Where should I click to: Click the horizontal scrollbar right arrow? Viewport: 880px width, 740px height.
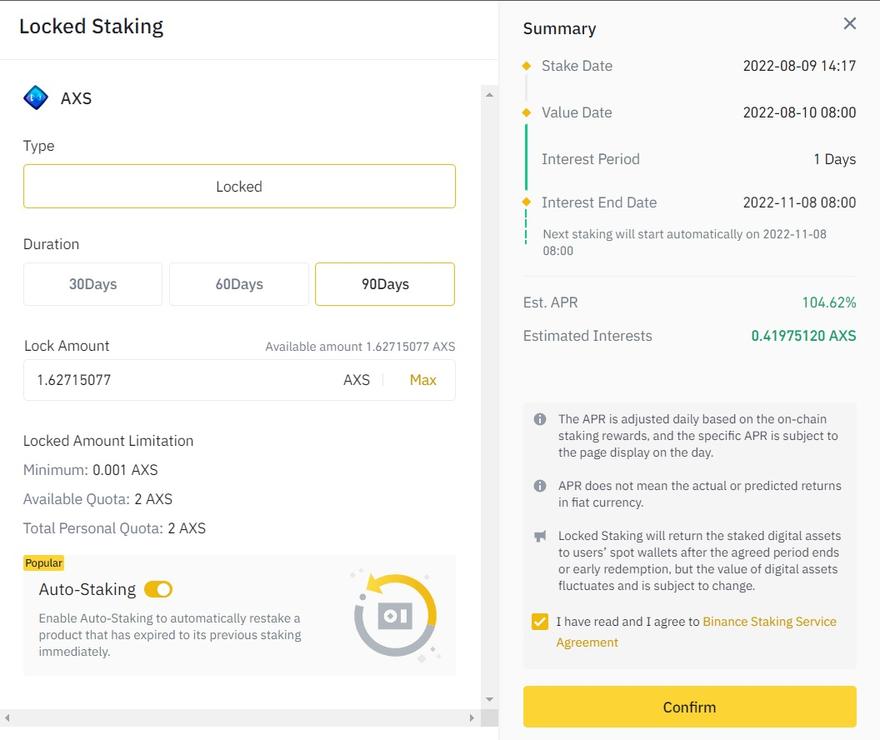point(471,718)
